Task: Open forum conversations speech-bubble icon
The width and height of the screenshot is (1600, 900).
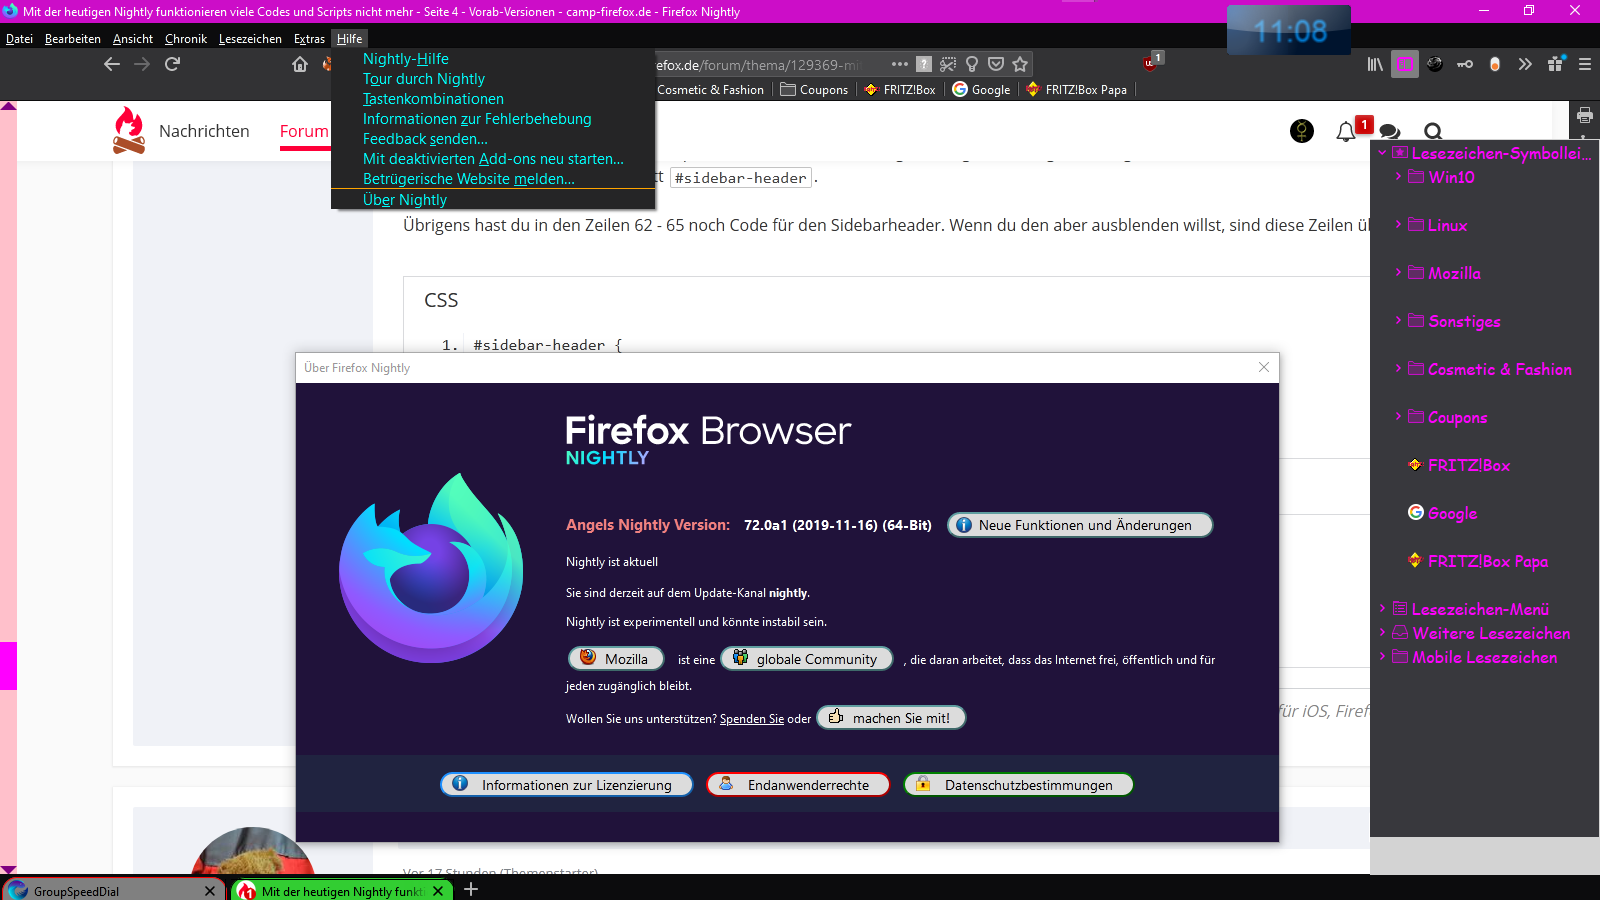Action: point(1390,131)
